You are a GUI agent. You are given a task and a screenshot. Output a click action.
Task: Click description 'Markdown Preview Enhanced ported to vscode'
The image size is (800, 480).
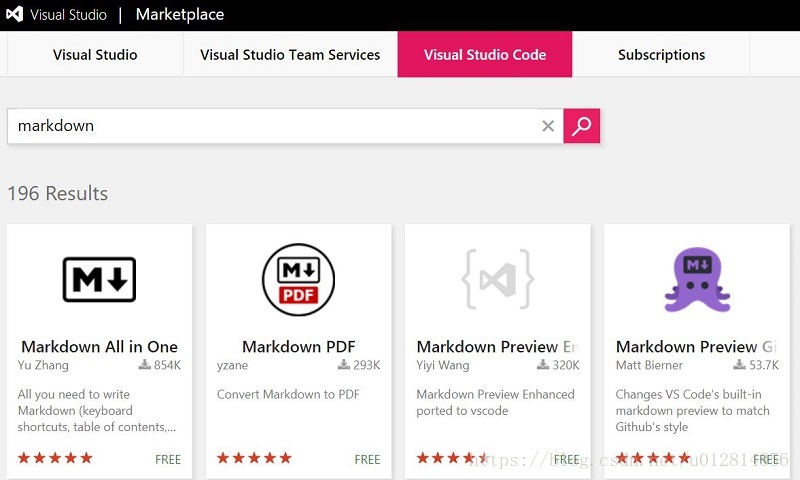[x=495, y=402]
